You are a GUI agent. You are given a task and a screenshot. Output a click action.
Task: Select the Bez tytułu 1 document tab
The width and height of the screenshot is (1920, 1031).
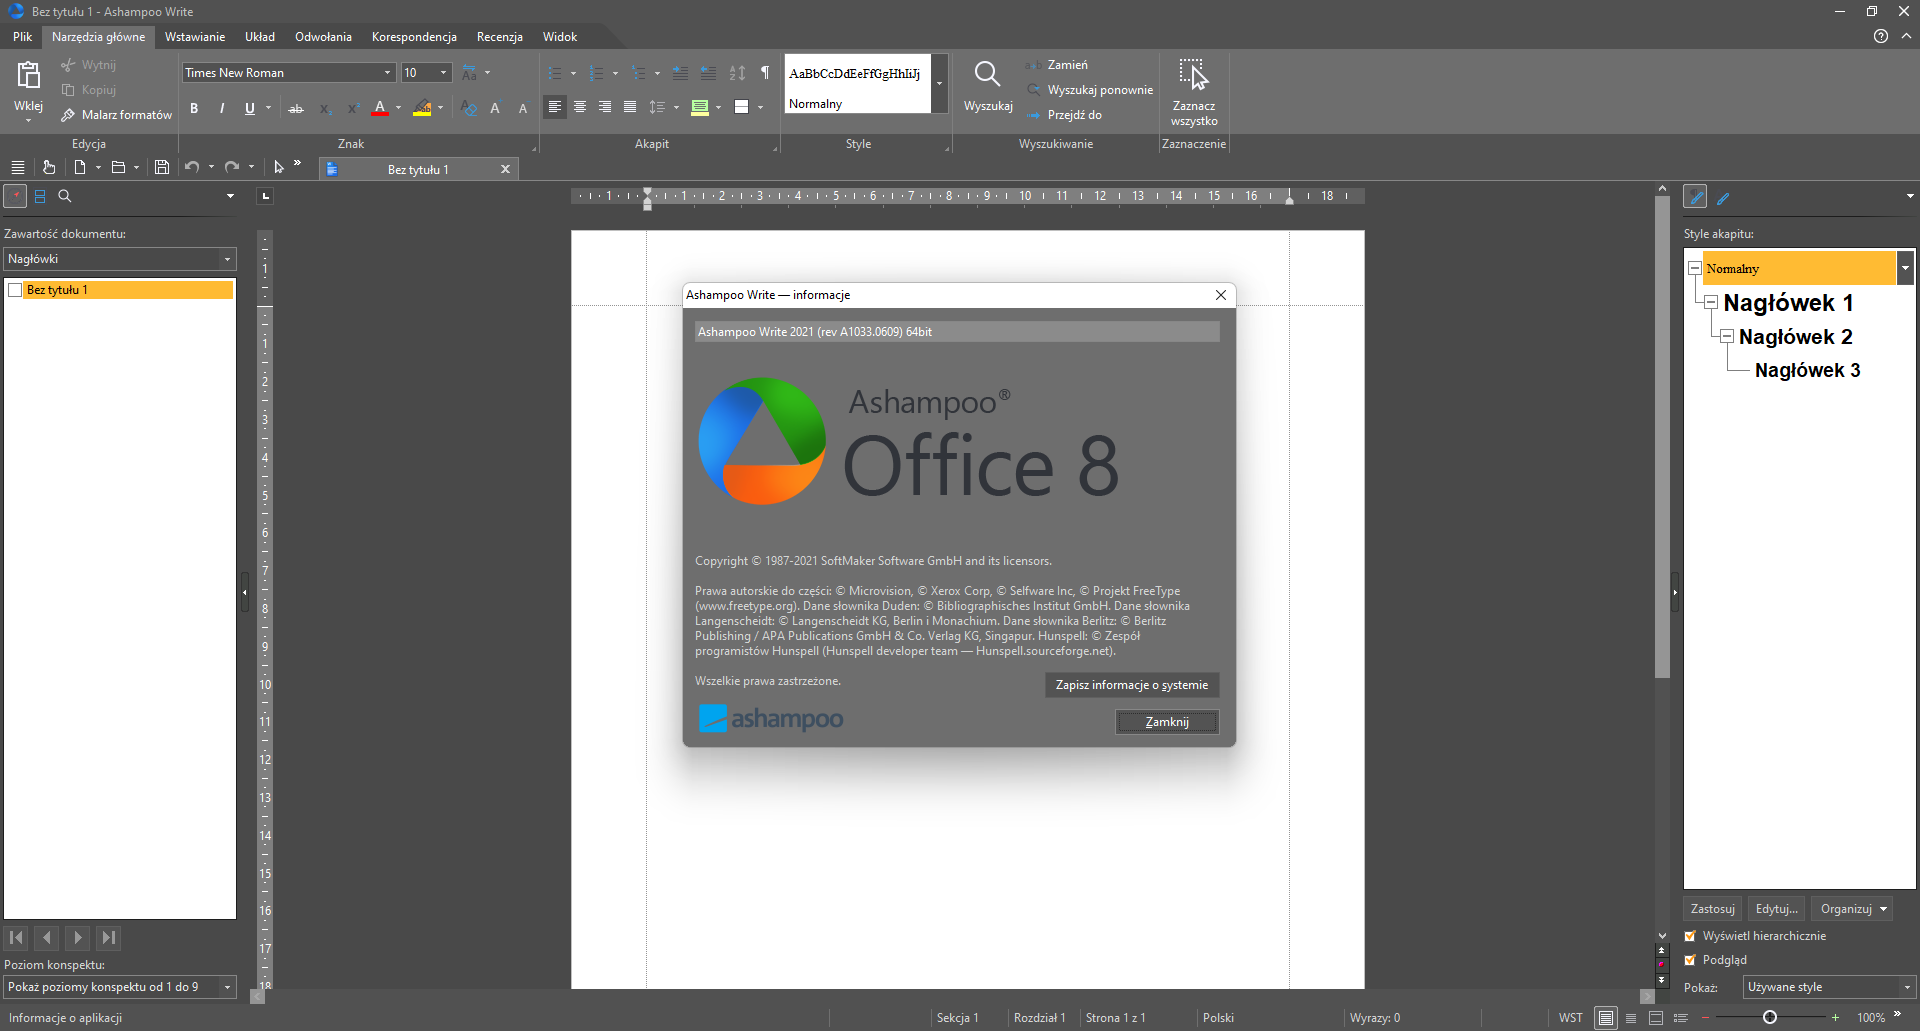[418, 169]
